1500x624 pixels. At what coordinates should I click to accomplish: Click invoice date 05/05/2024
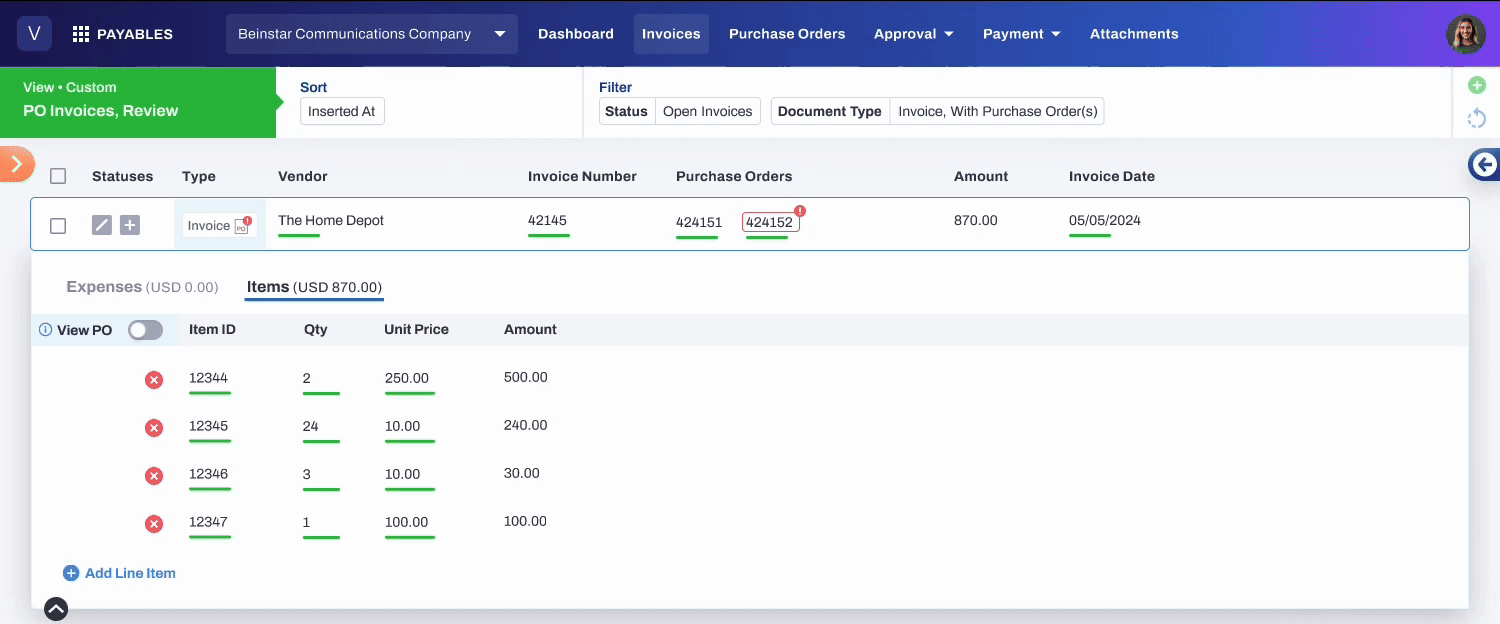click(1105, 221)
